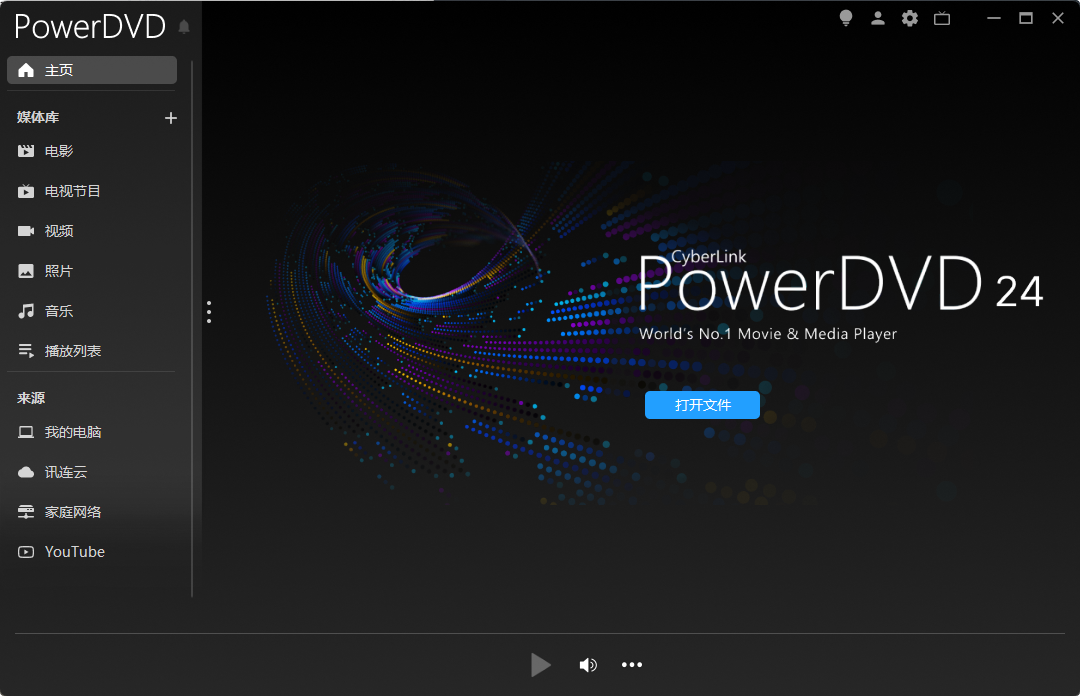
Task: Select the TV shows (电视节目) library icon
Action: (x=25, y=190)
